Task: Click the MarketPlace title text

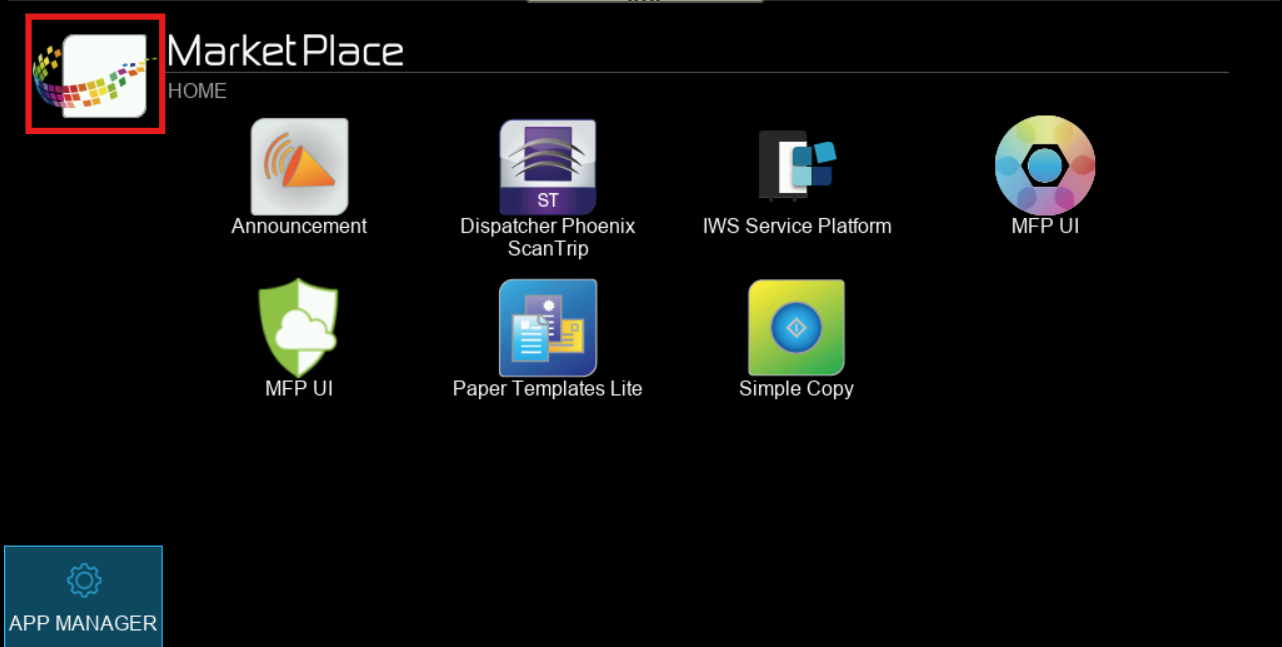Action: [x=285, y=51]
